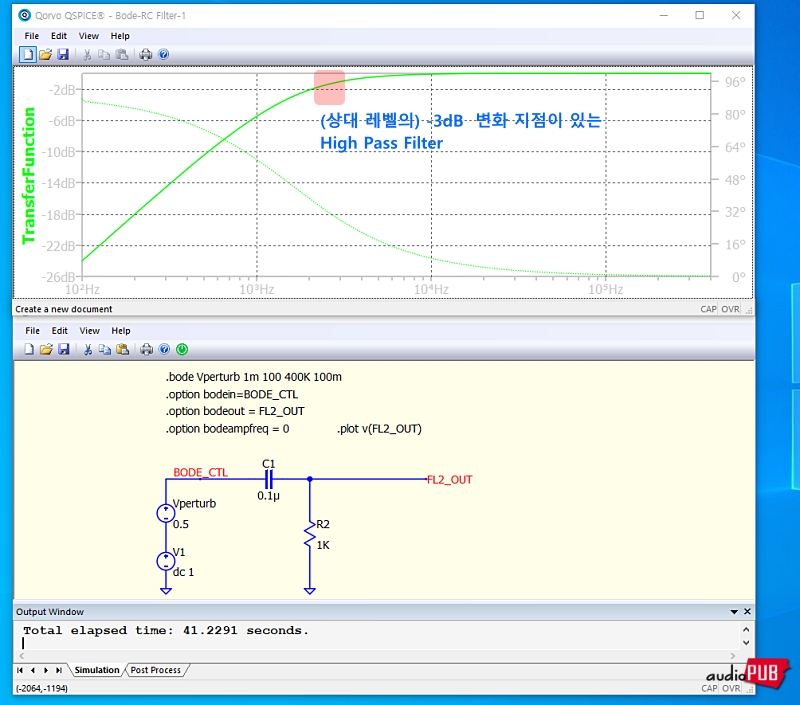Click Print icon in waveform viewer toolbar
This screenshot has width=800, height=705.
coord(146,55)
